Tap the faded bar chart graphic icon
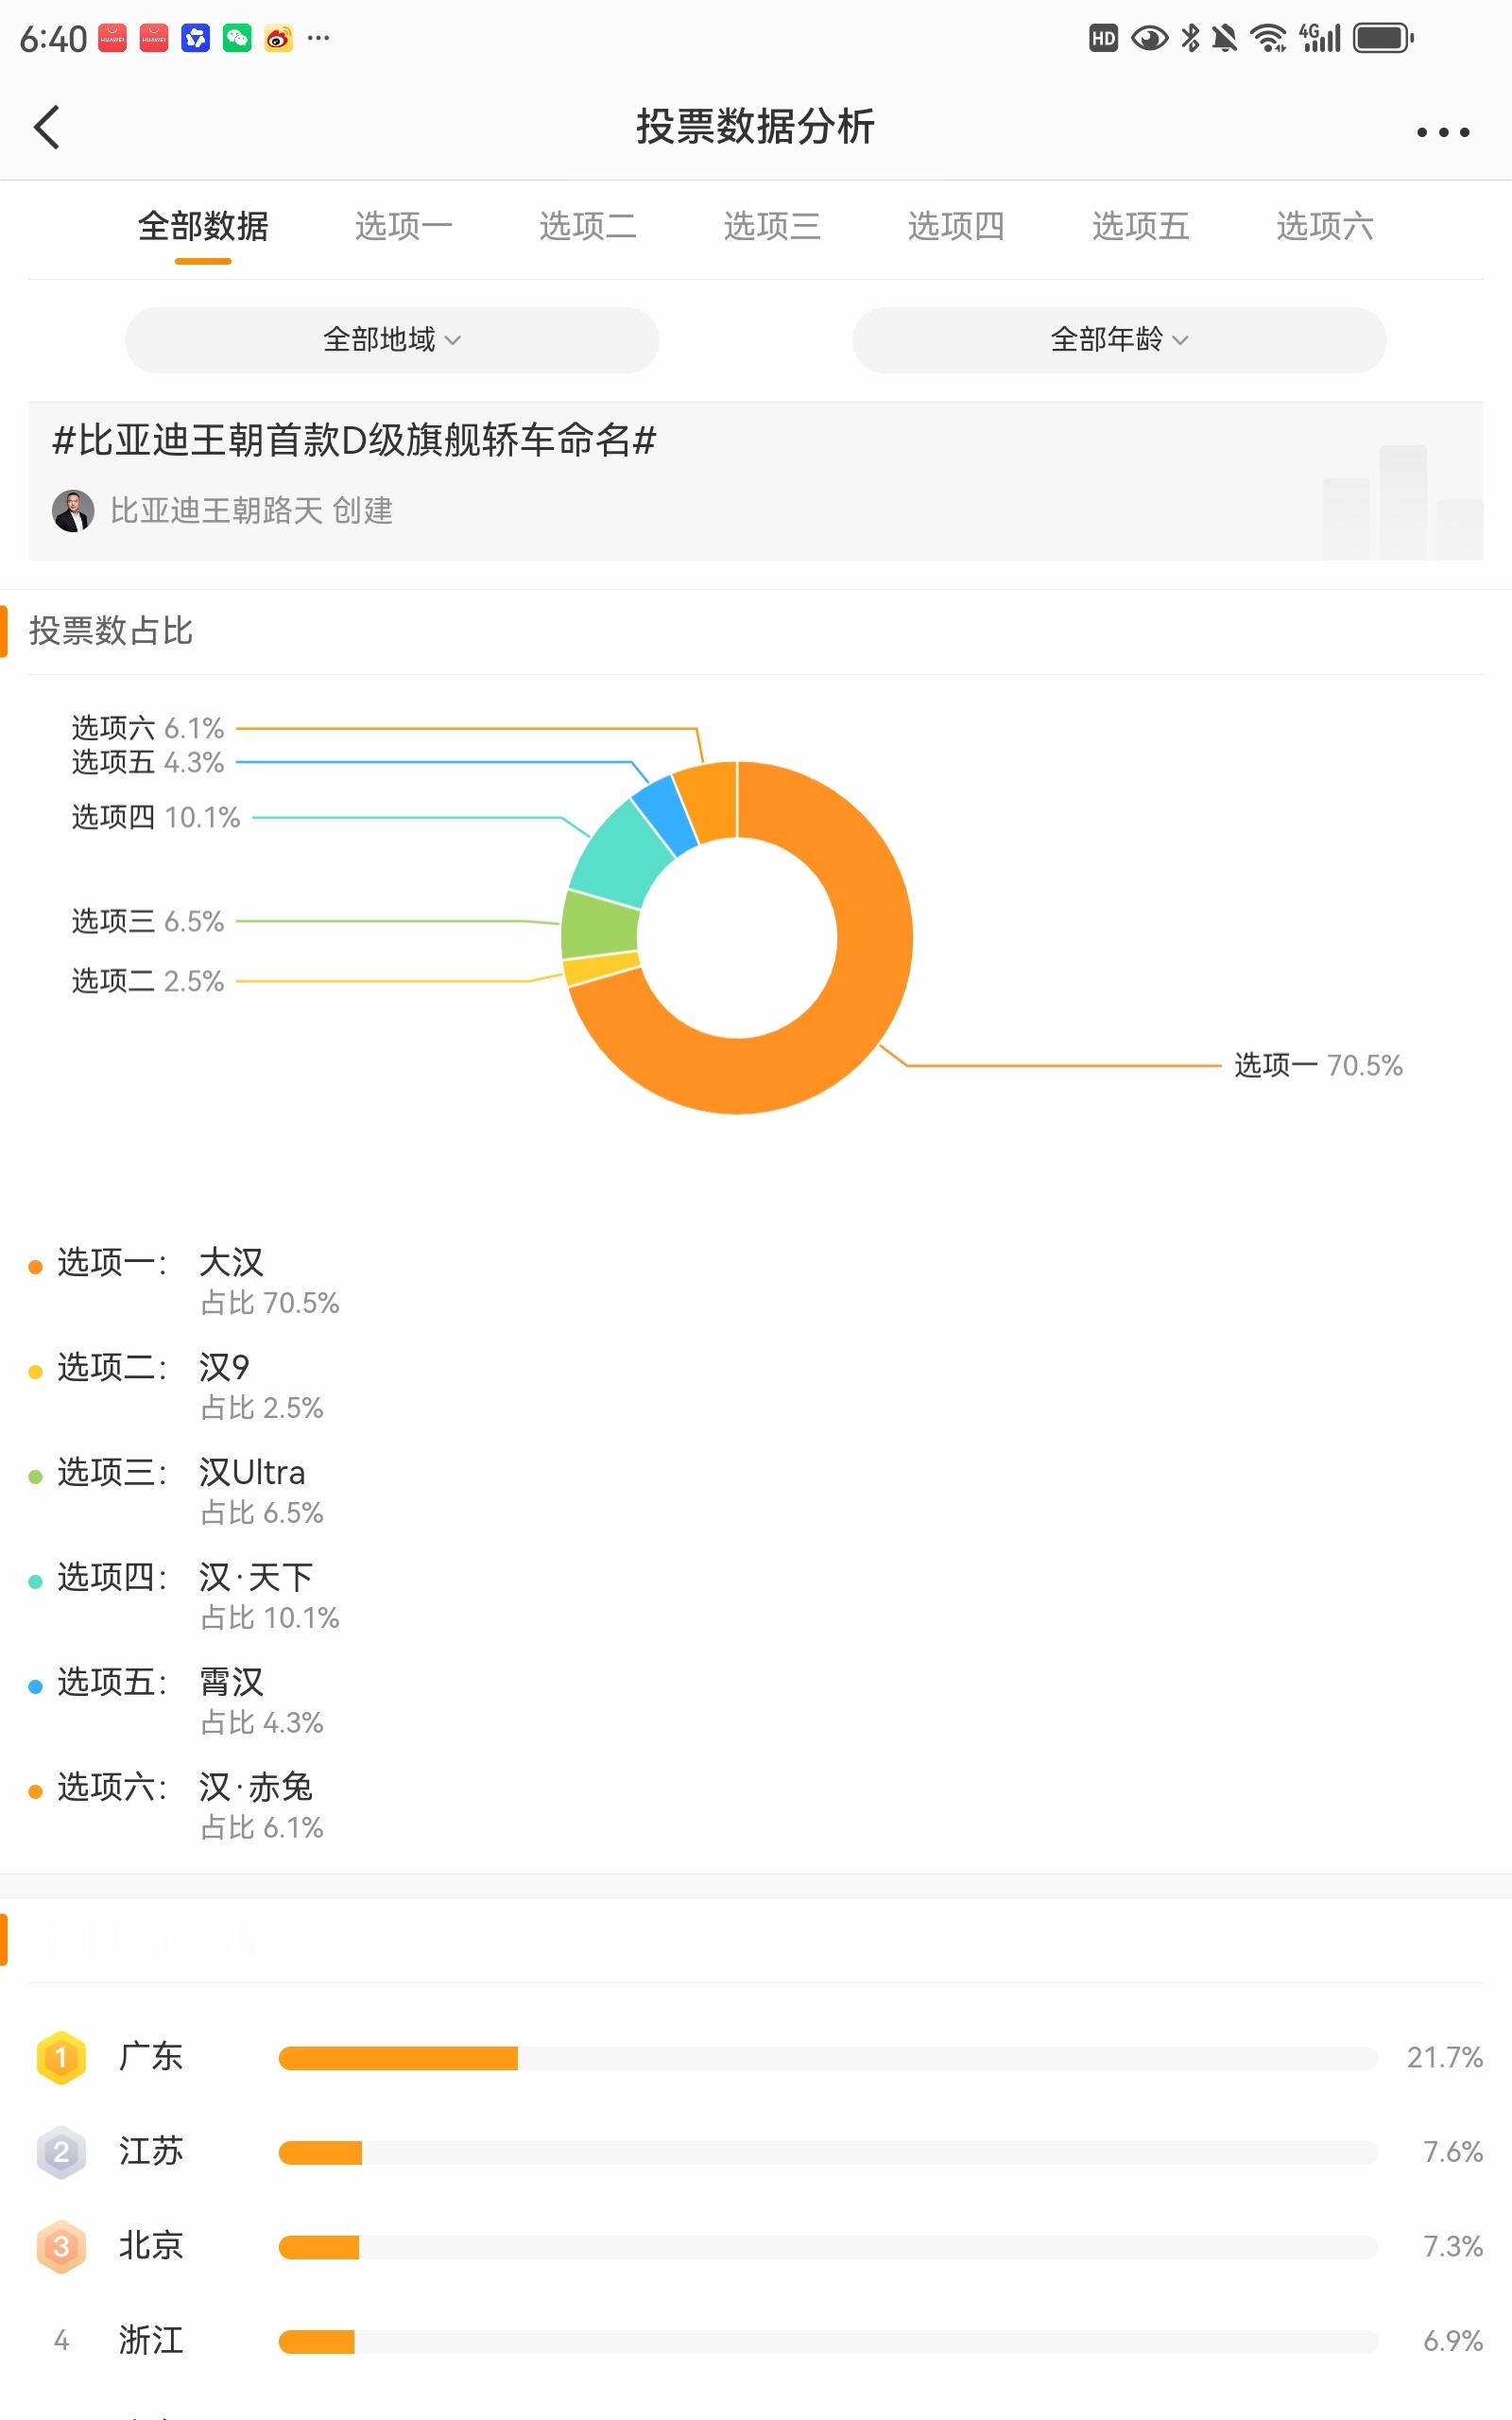 1402,502
